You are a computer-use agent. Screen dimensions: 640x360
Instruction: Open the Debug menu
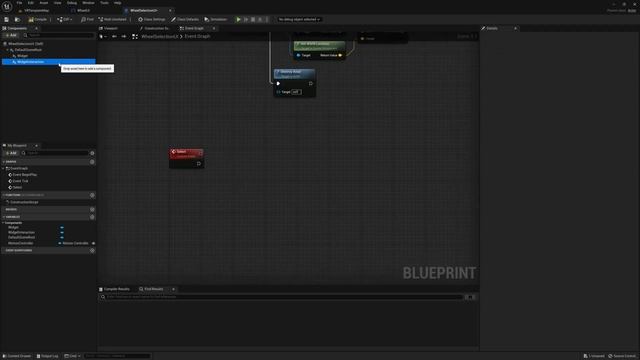(72, 3)
